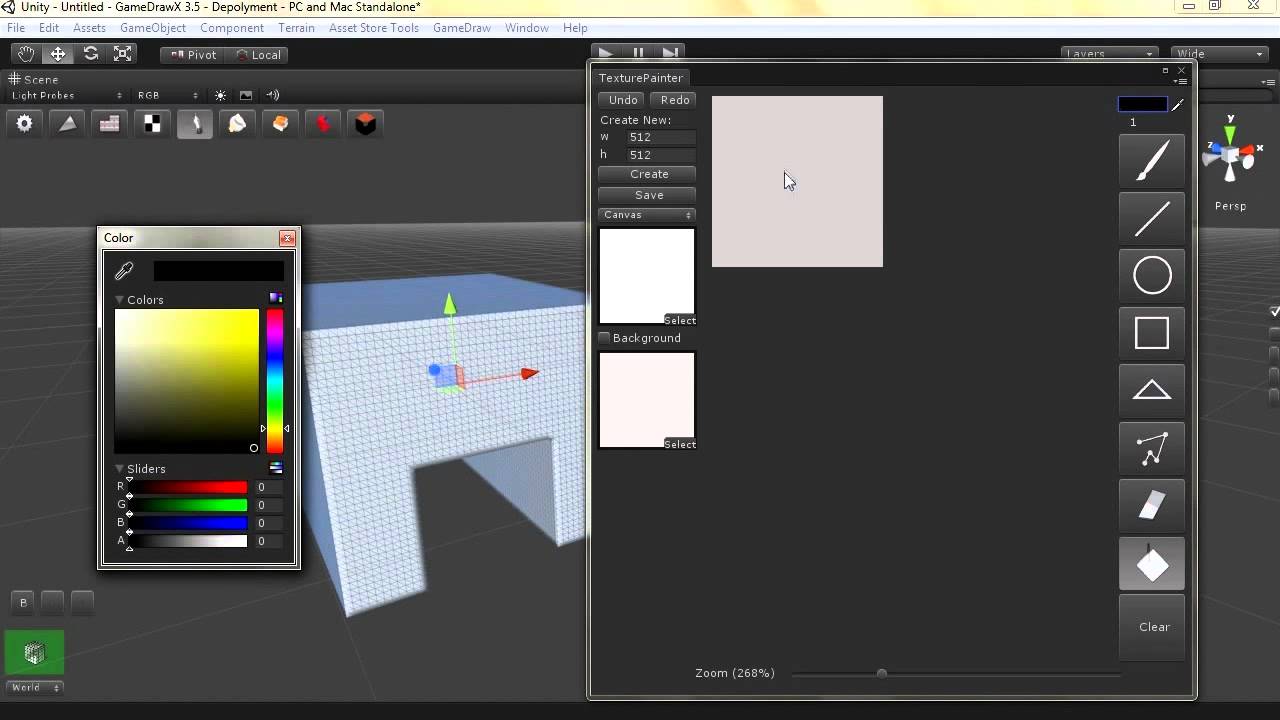Click the red shape GameDraw tool

pos(323,123)
